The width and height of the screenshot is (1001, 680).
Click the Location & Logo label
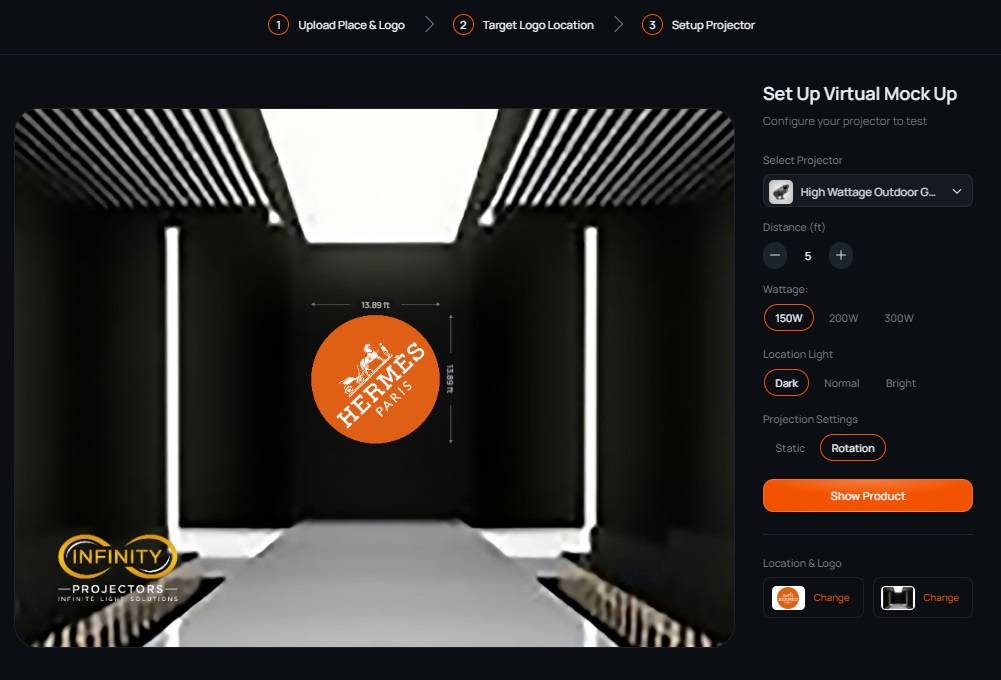[802, 563]
